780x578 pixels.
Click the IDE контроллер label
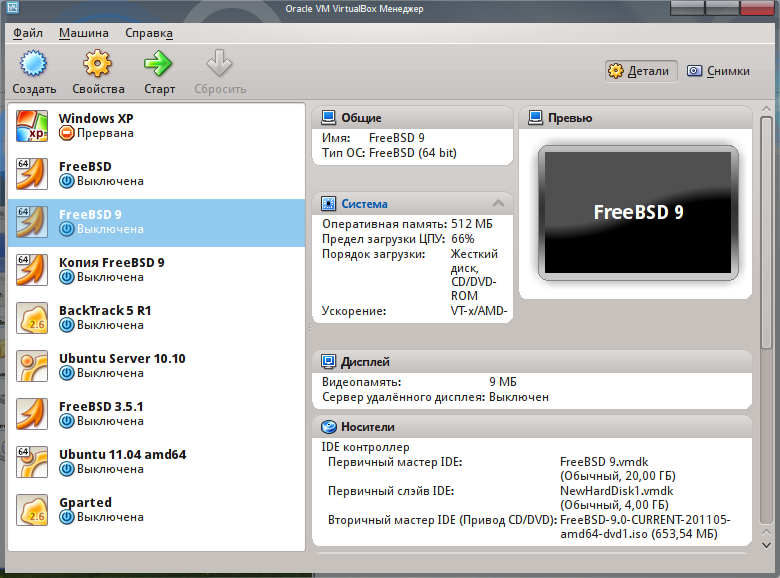coord(366,447)
